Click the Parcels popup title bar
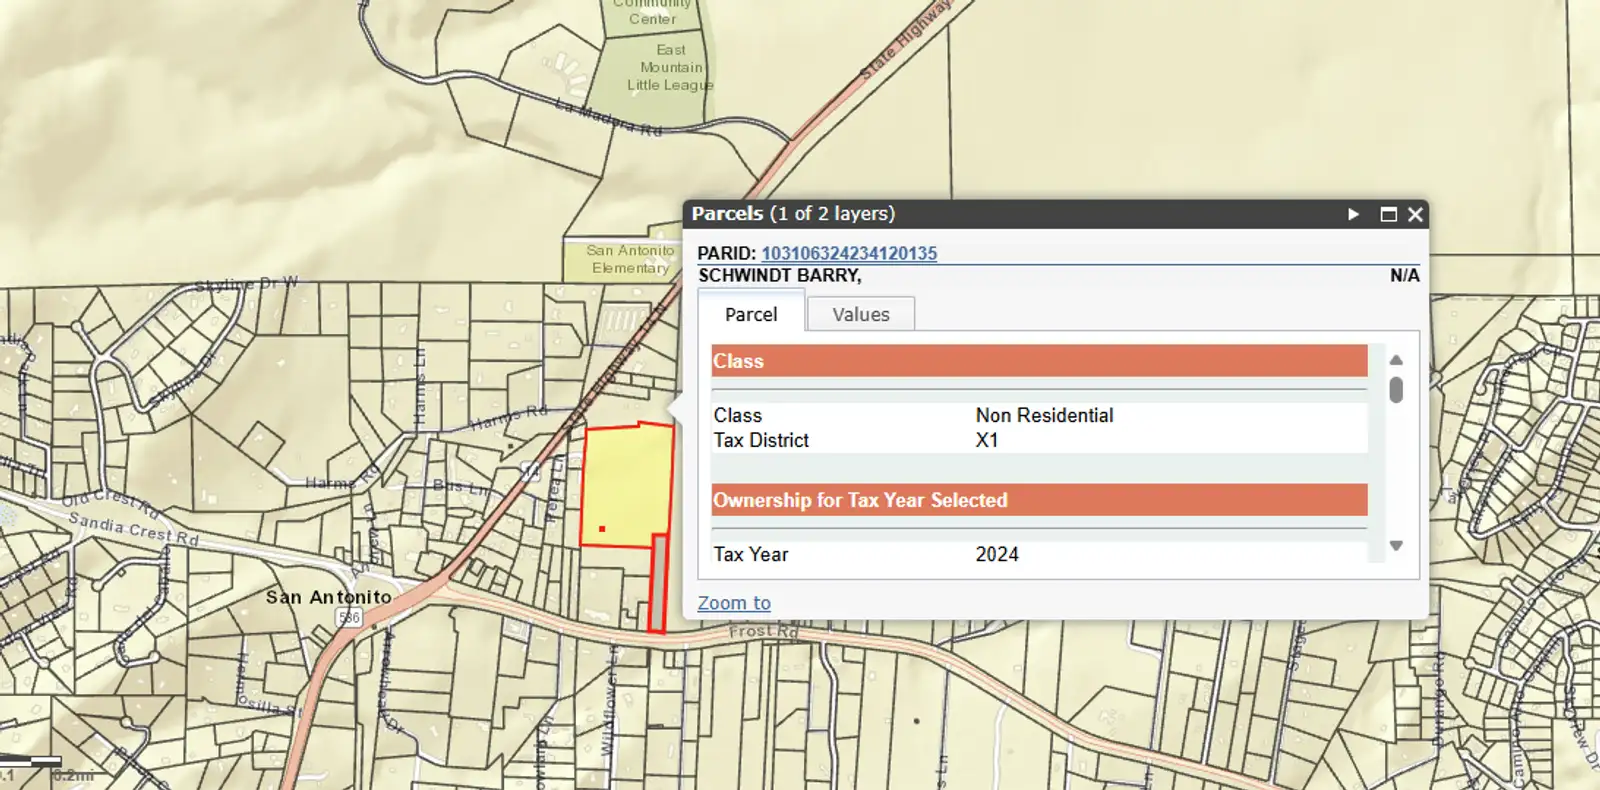 [x=1055, y=214]
